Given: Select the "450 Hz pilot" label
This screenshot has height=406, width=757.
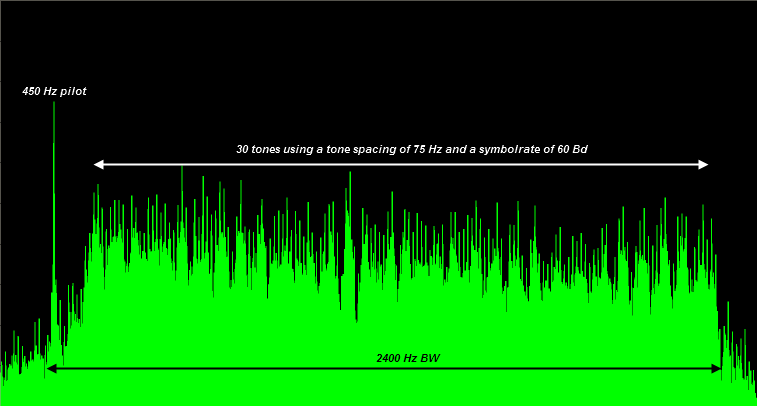Looking at the screenshot, I should (54, 91).
